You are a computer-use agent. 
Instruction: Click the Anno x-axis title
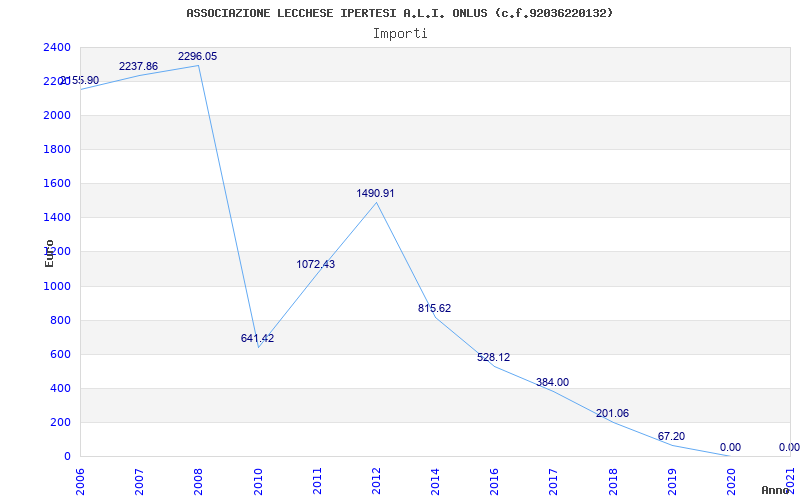pos(778,490)
